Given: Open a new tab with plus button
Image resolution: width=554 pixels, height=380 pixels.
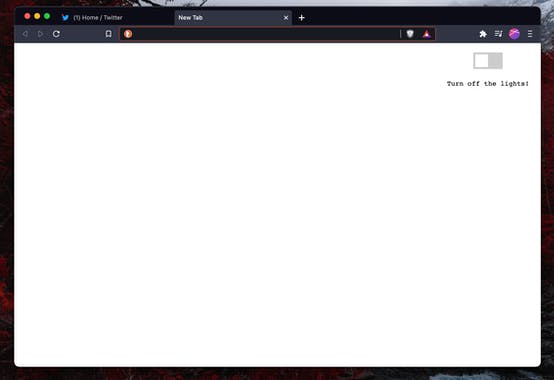Looking at the screenshot, I should 301,17.
